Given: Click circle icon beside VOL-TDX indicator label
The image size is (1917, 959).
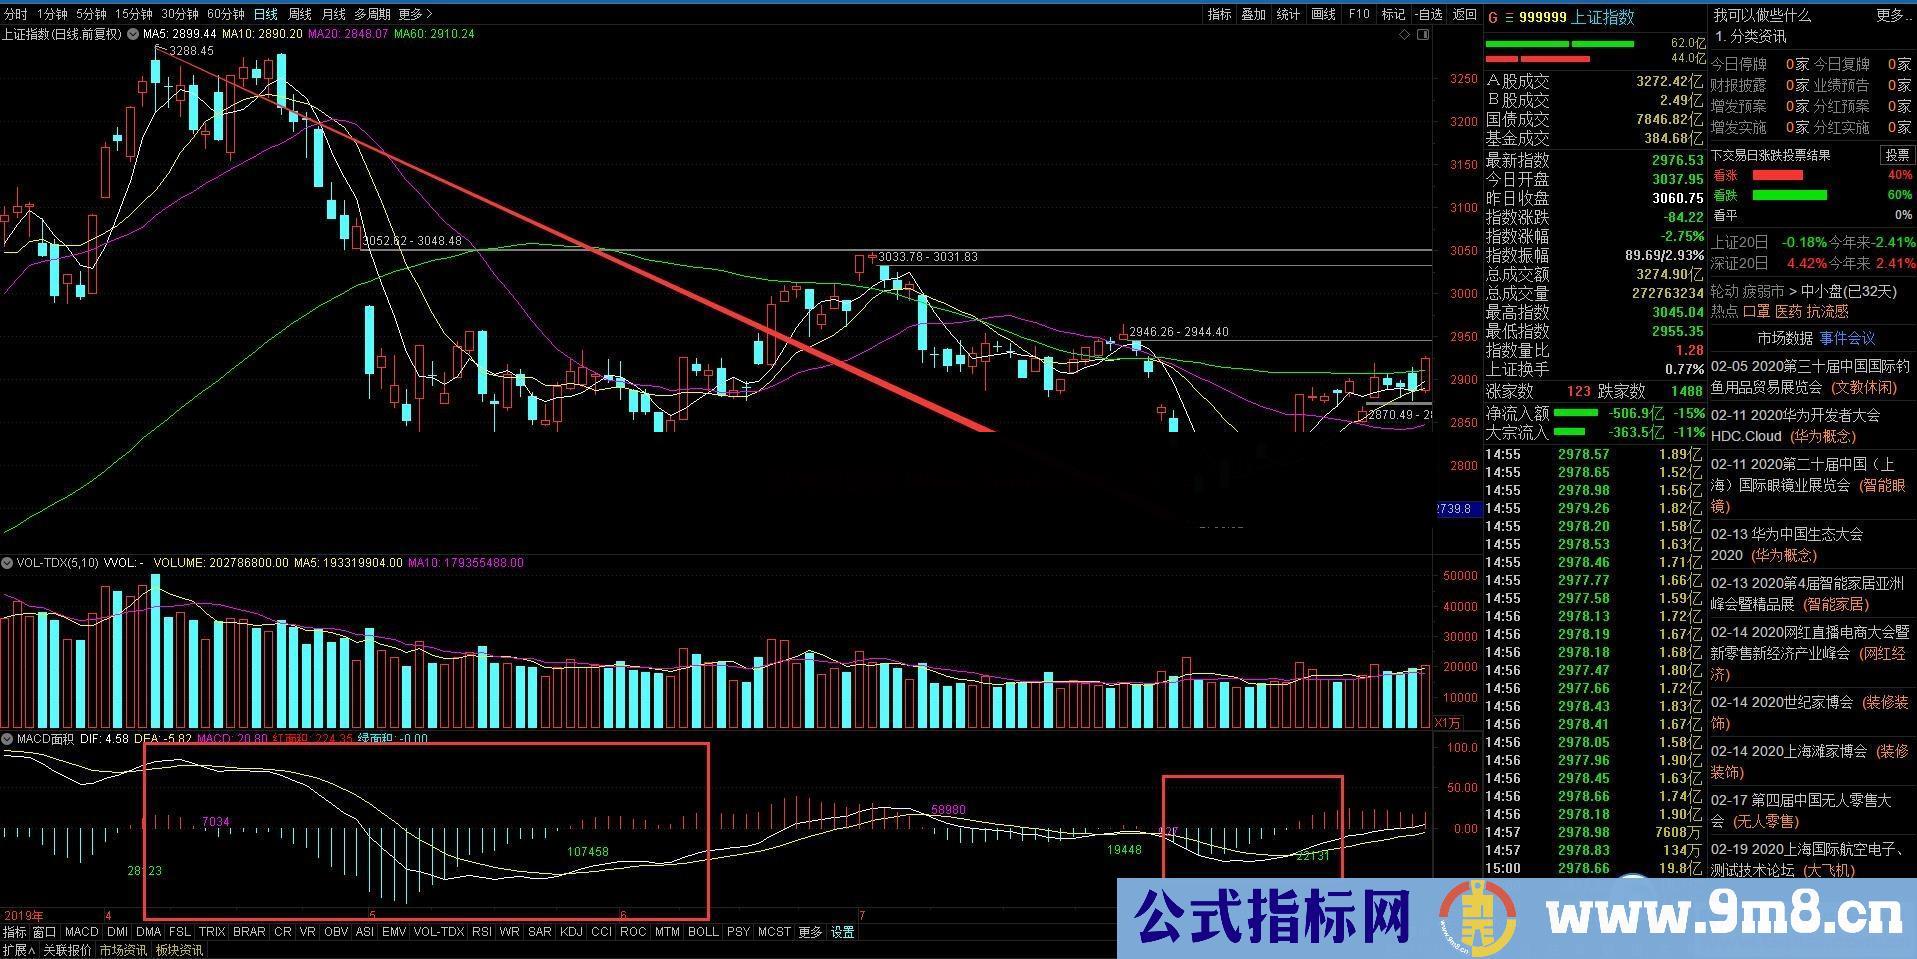Looking at the screenshot, I should click(7, 563).
